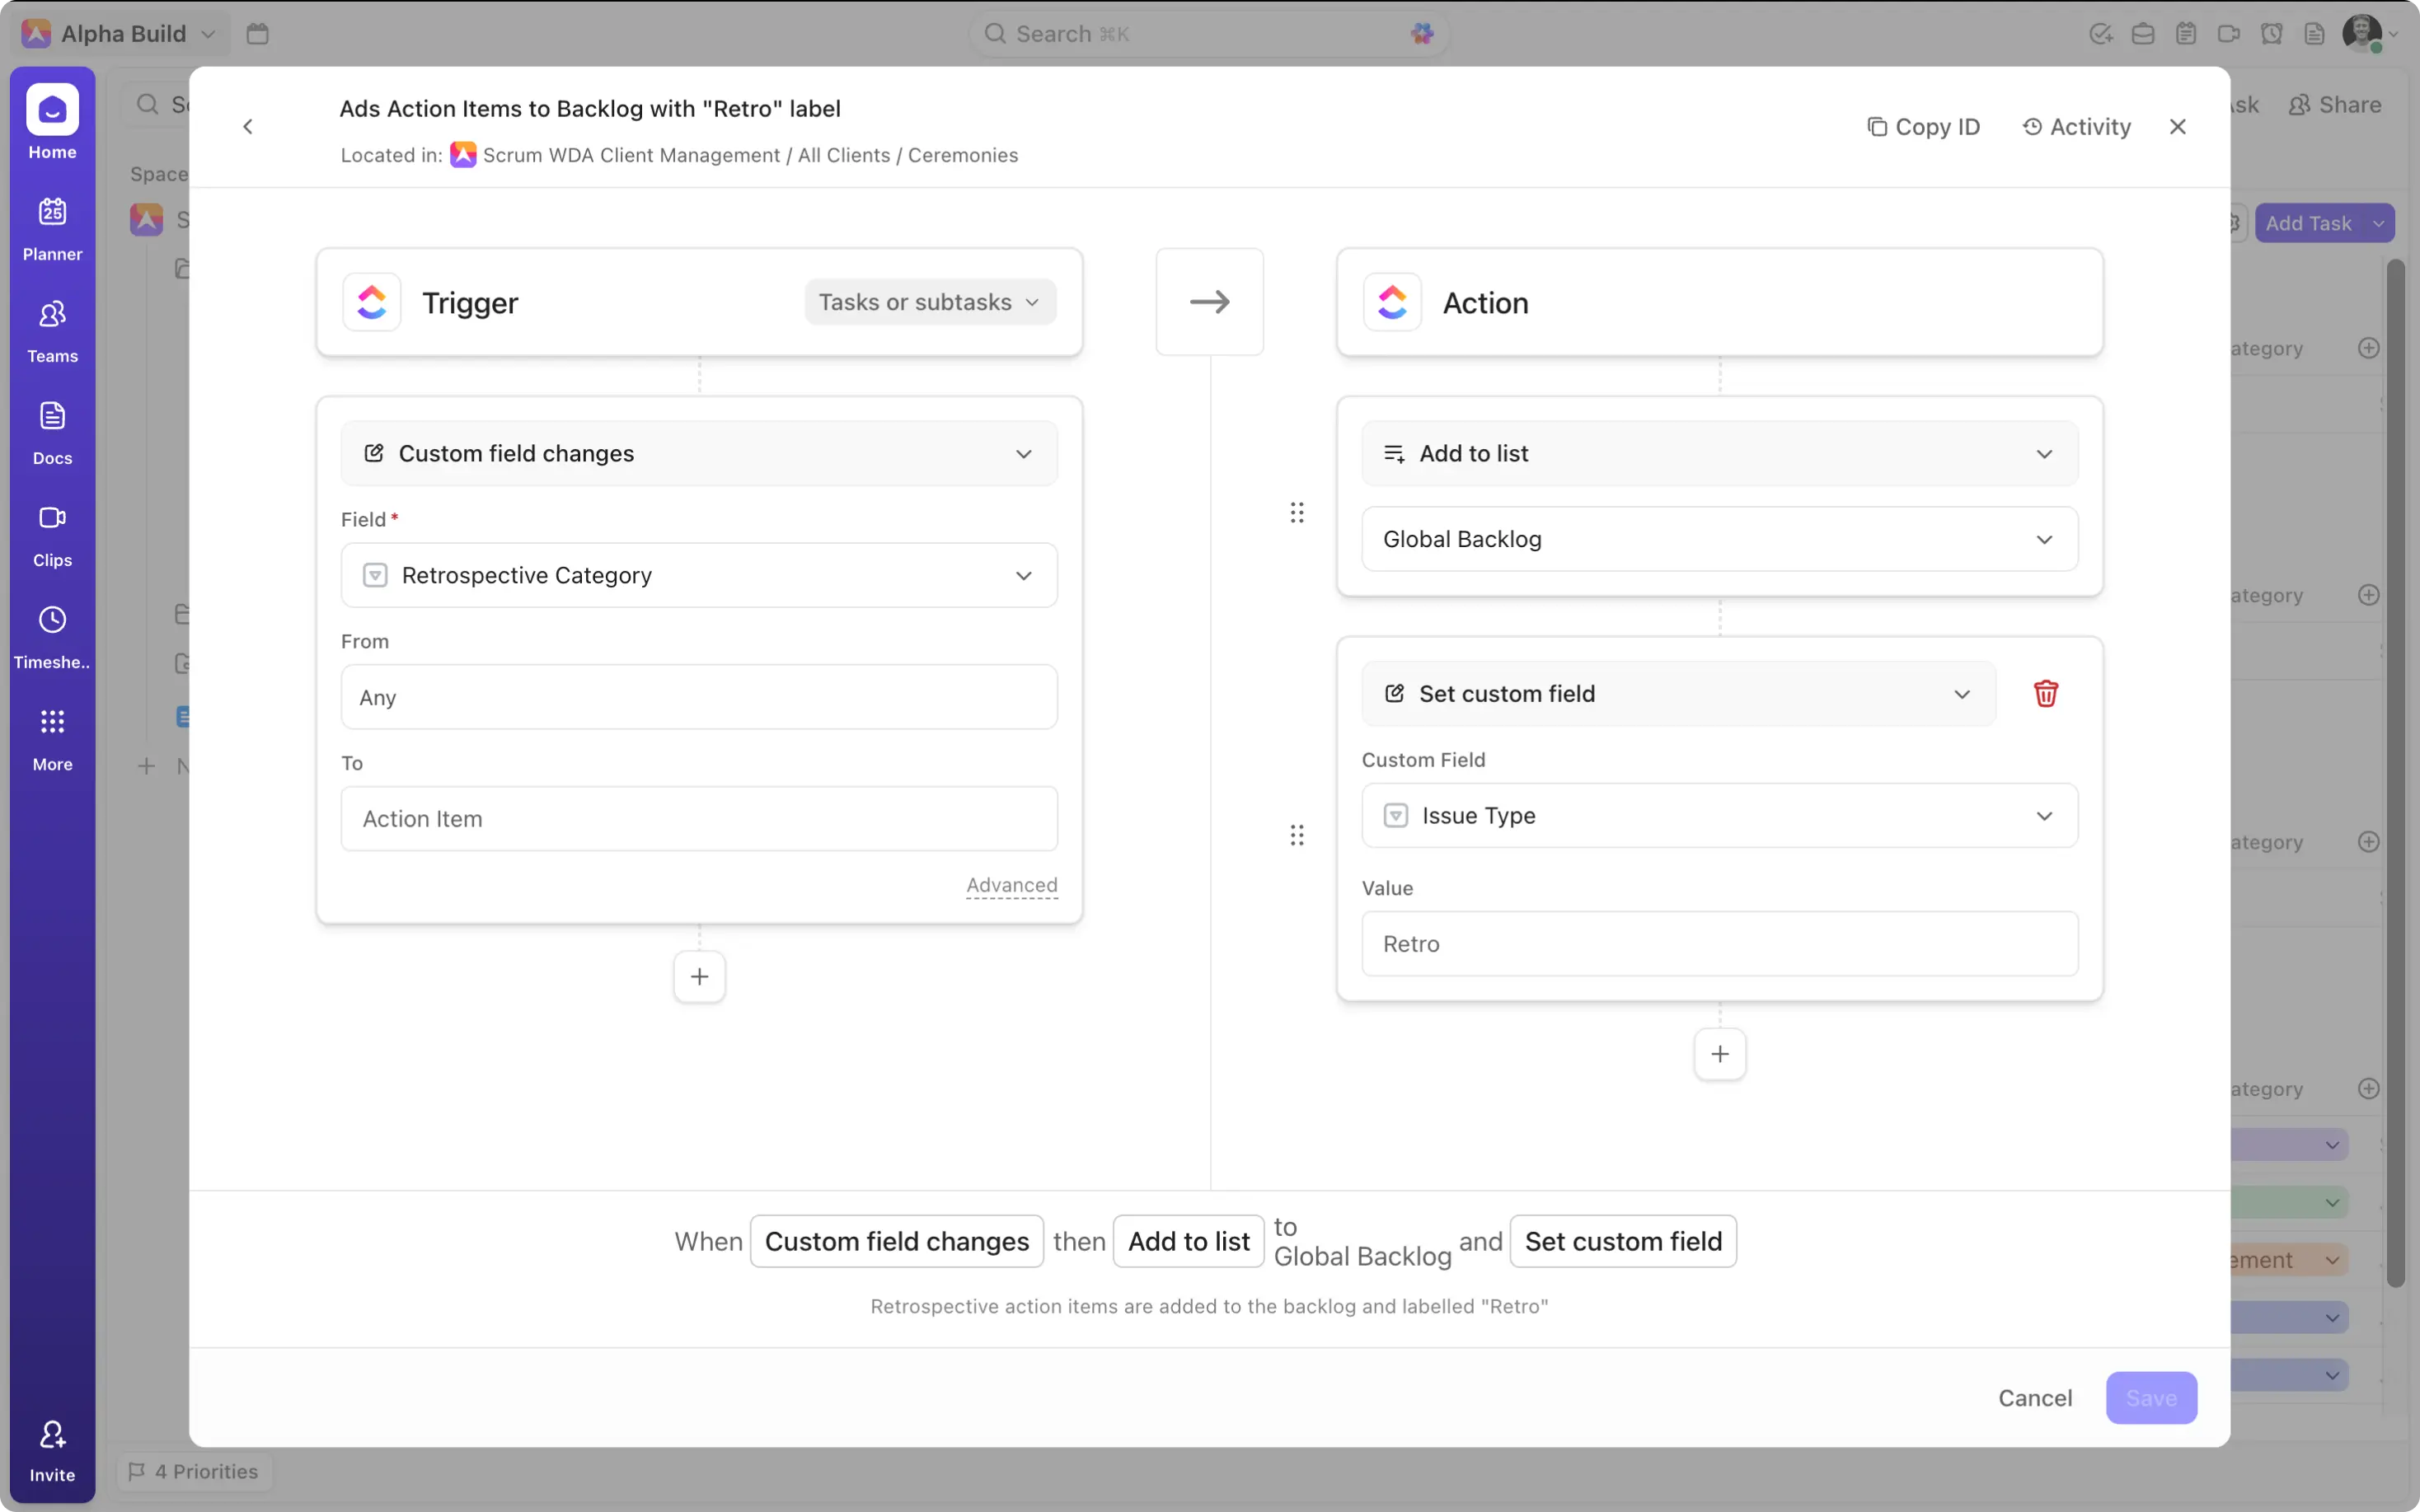Image resolution: width=2420 pixels, height=1512 pixels.
Task: Open the Global Backlog list dropdown
Action: [1719, 539]
